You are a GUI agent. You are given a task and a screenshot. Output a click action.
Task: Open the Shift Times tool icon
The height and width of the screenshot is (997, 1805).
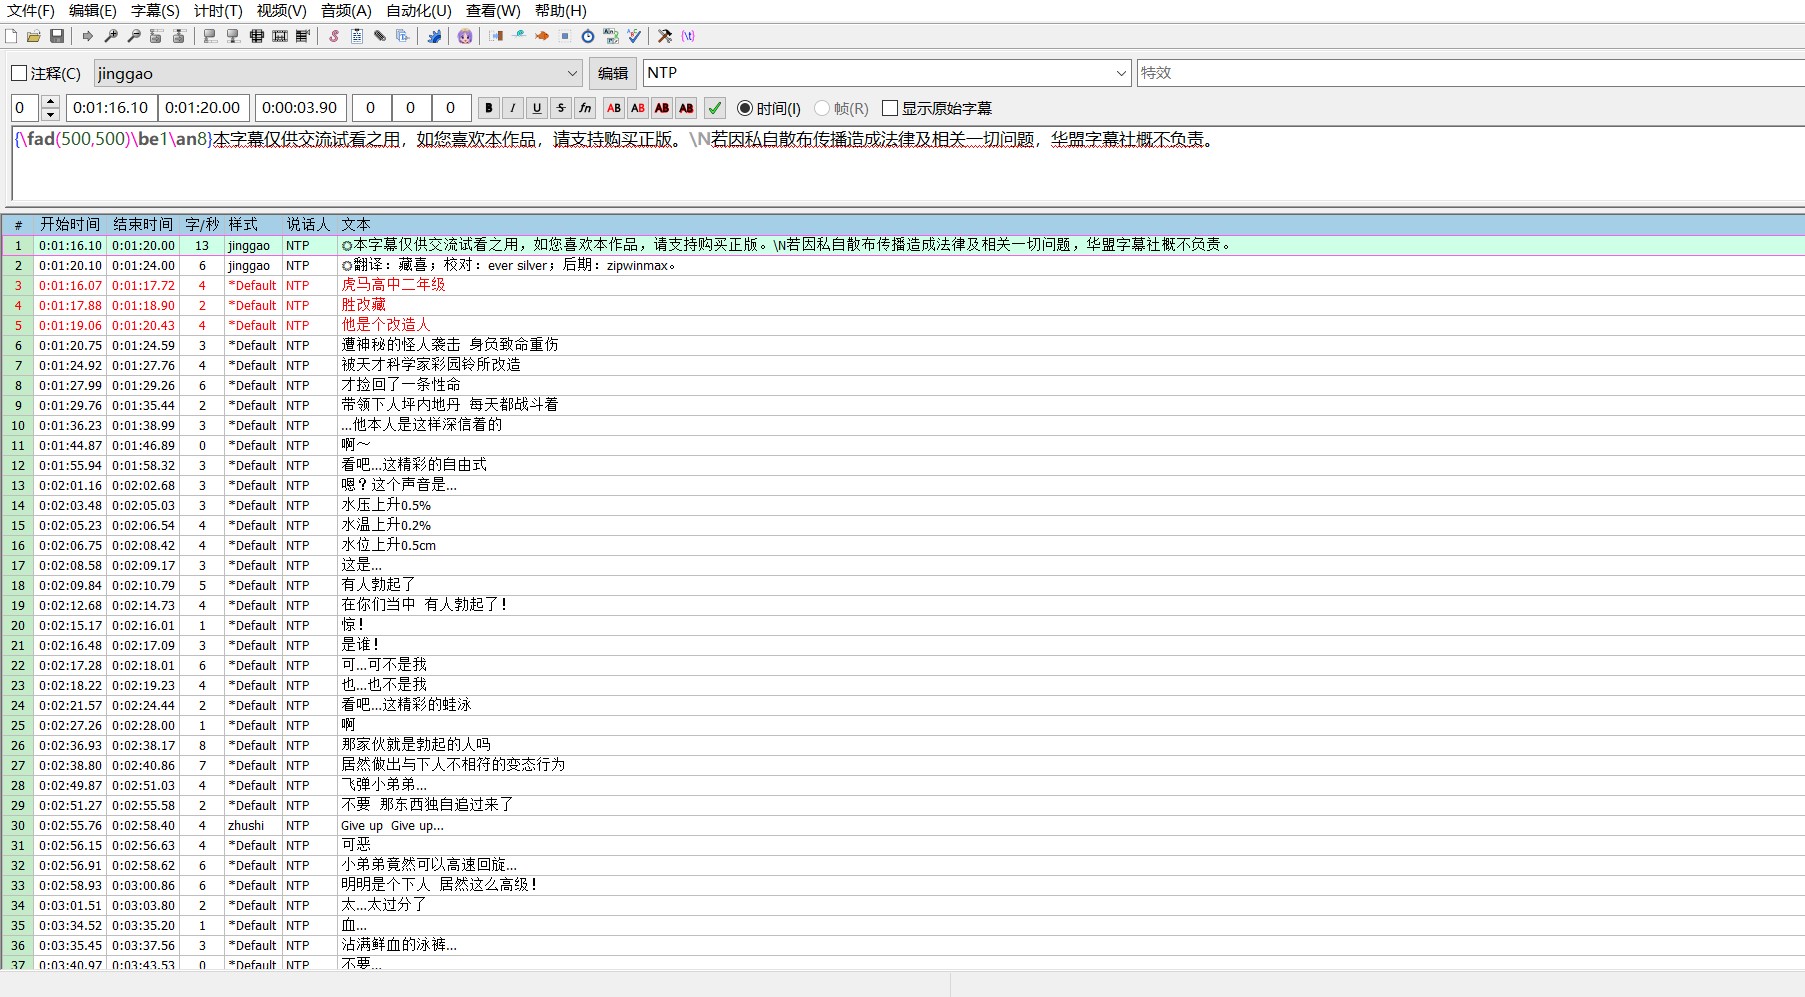pos(496,36)
